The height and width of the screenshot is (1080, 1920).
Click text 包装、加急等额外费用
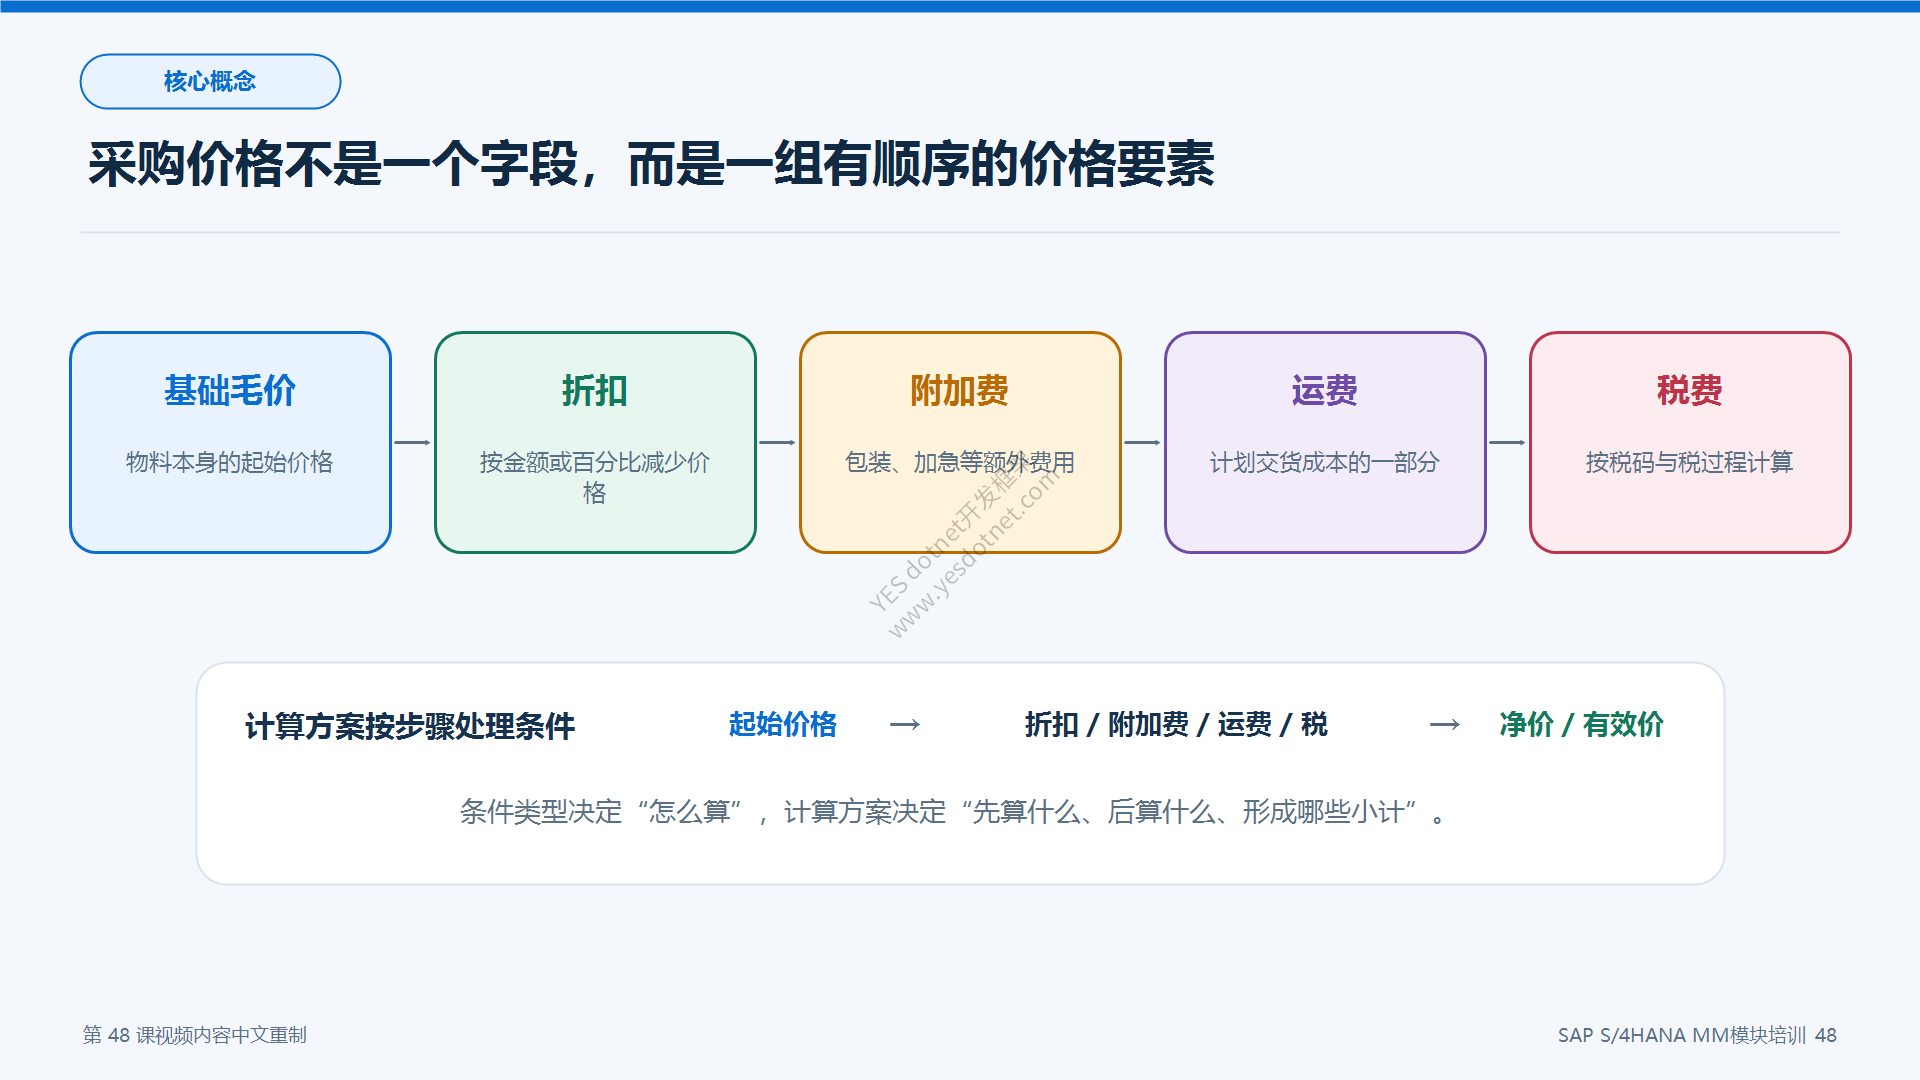(960, 462)
